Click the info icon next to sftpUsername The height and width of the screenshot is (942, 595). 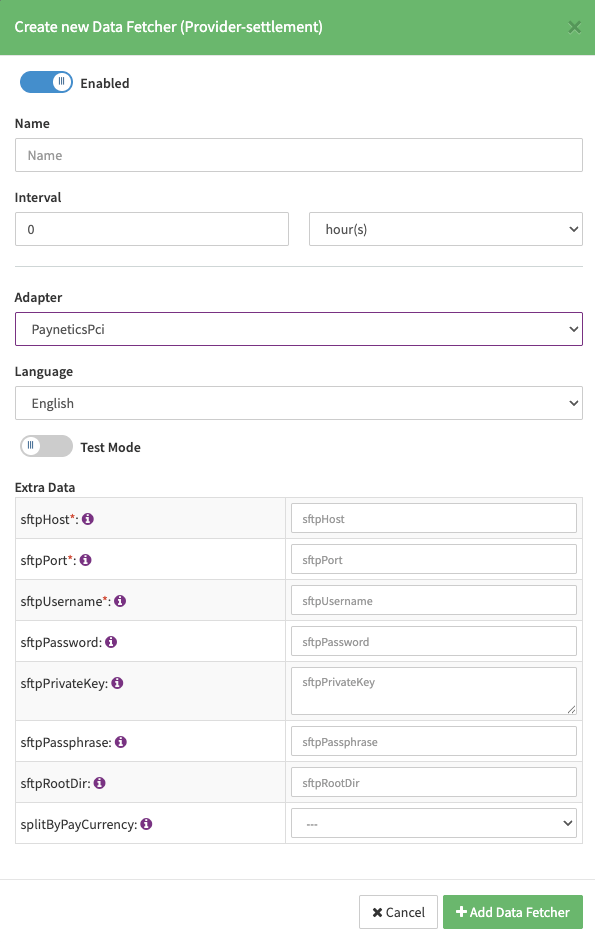[x=120, y=601]
